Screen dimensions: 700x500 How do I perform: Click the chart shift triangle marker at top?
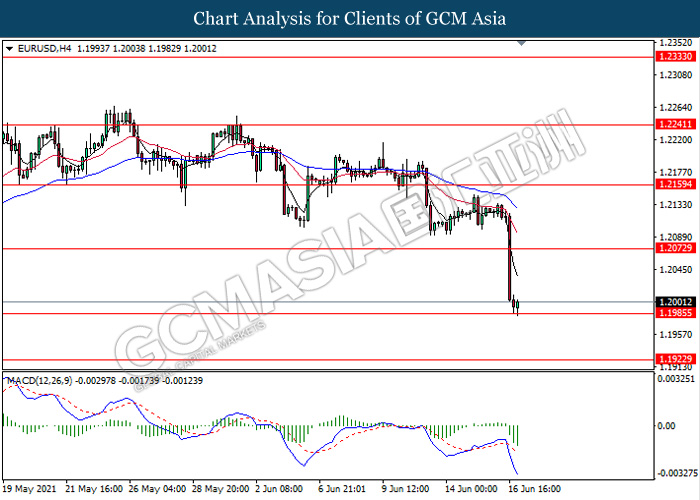(521, 43)
